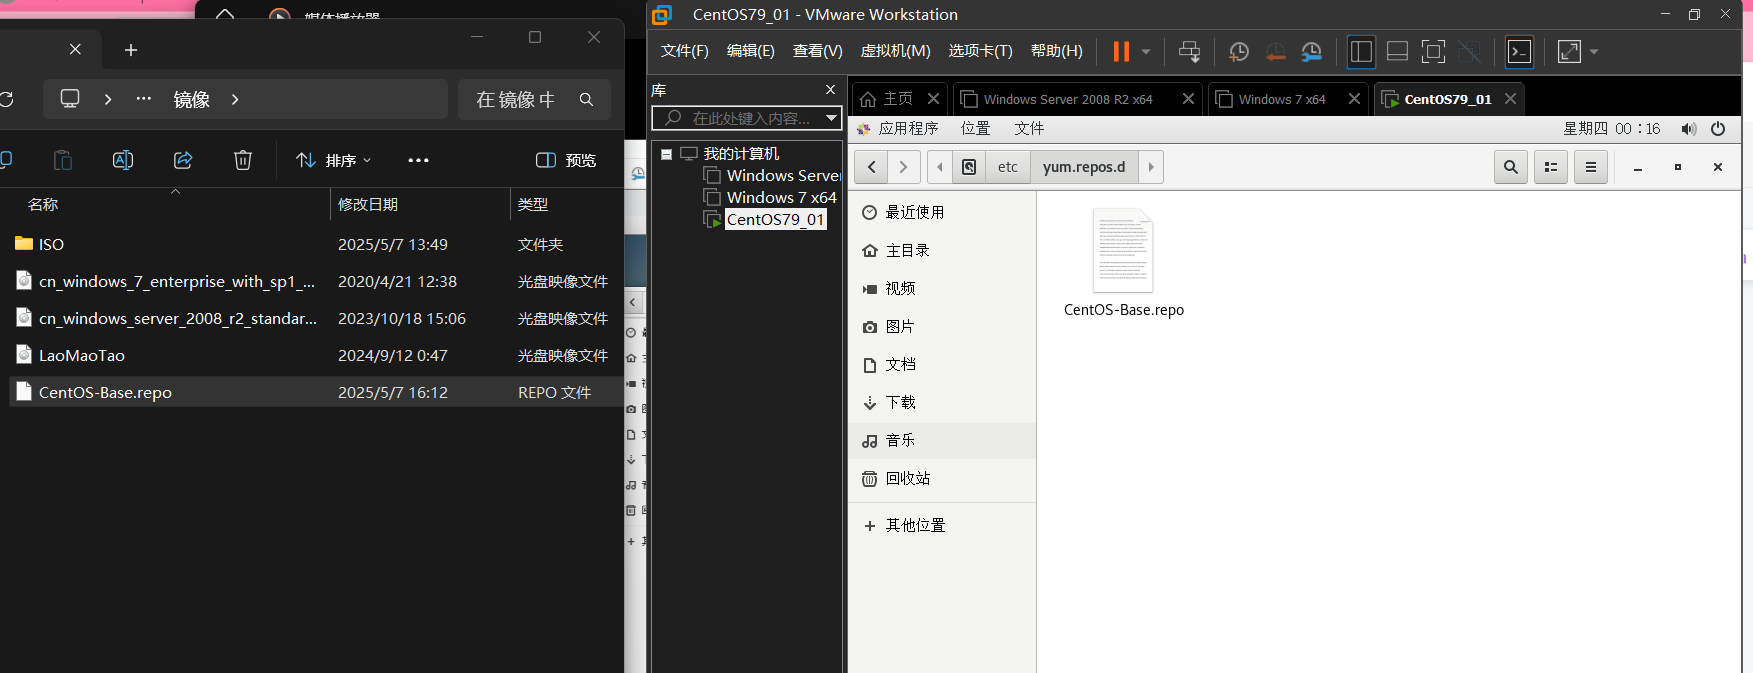
Task: Click the 在镜像中 search box in Explorer
Action: click(534, 99)
